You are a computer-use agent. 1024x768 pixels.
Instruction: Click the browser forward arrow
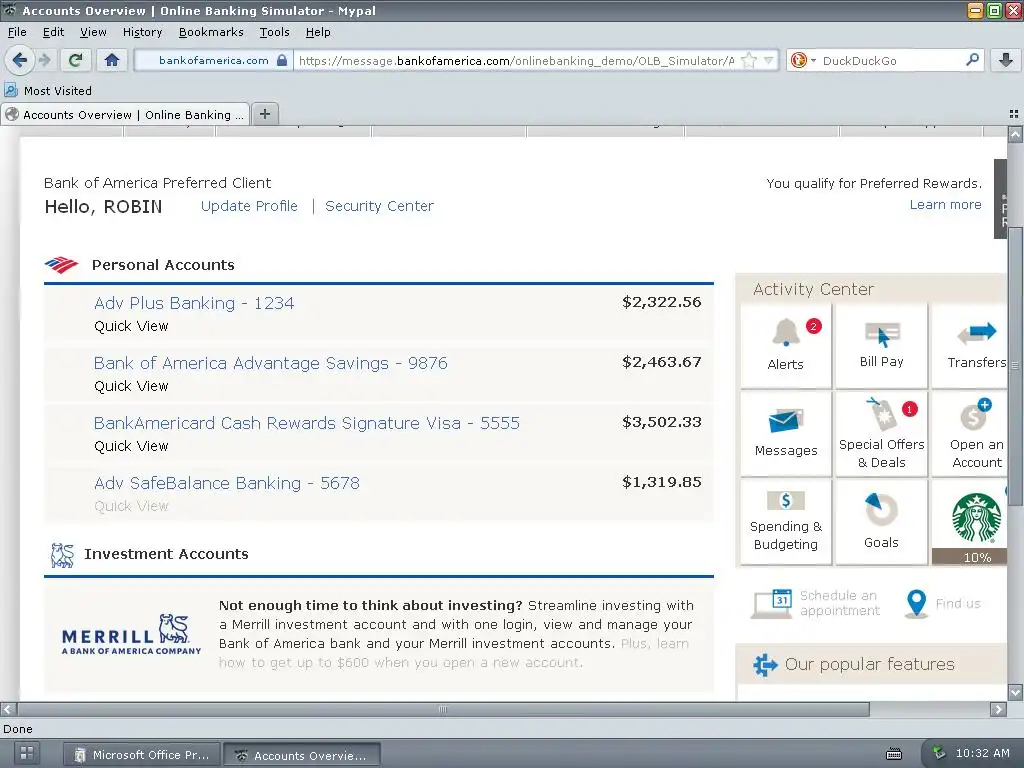(x=44, y=60)
